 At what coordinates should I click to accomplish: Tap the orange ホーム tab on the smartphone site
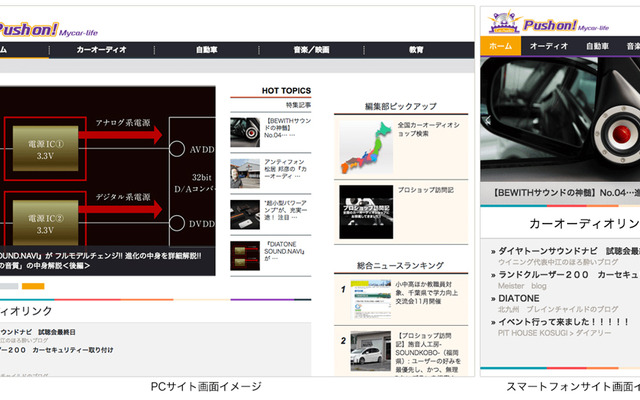(x=500, y=46)
